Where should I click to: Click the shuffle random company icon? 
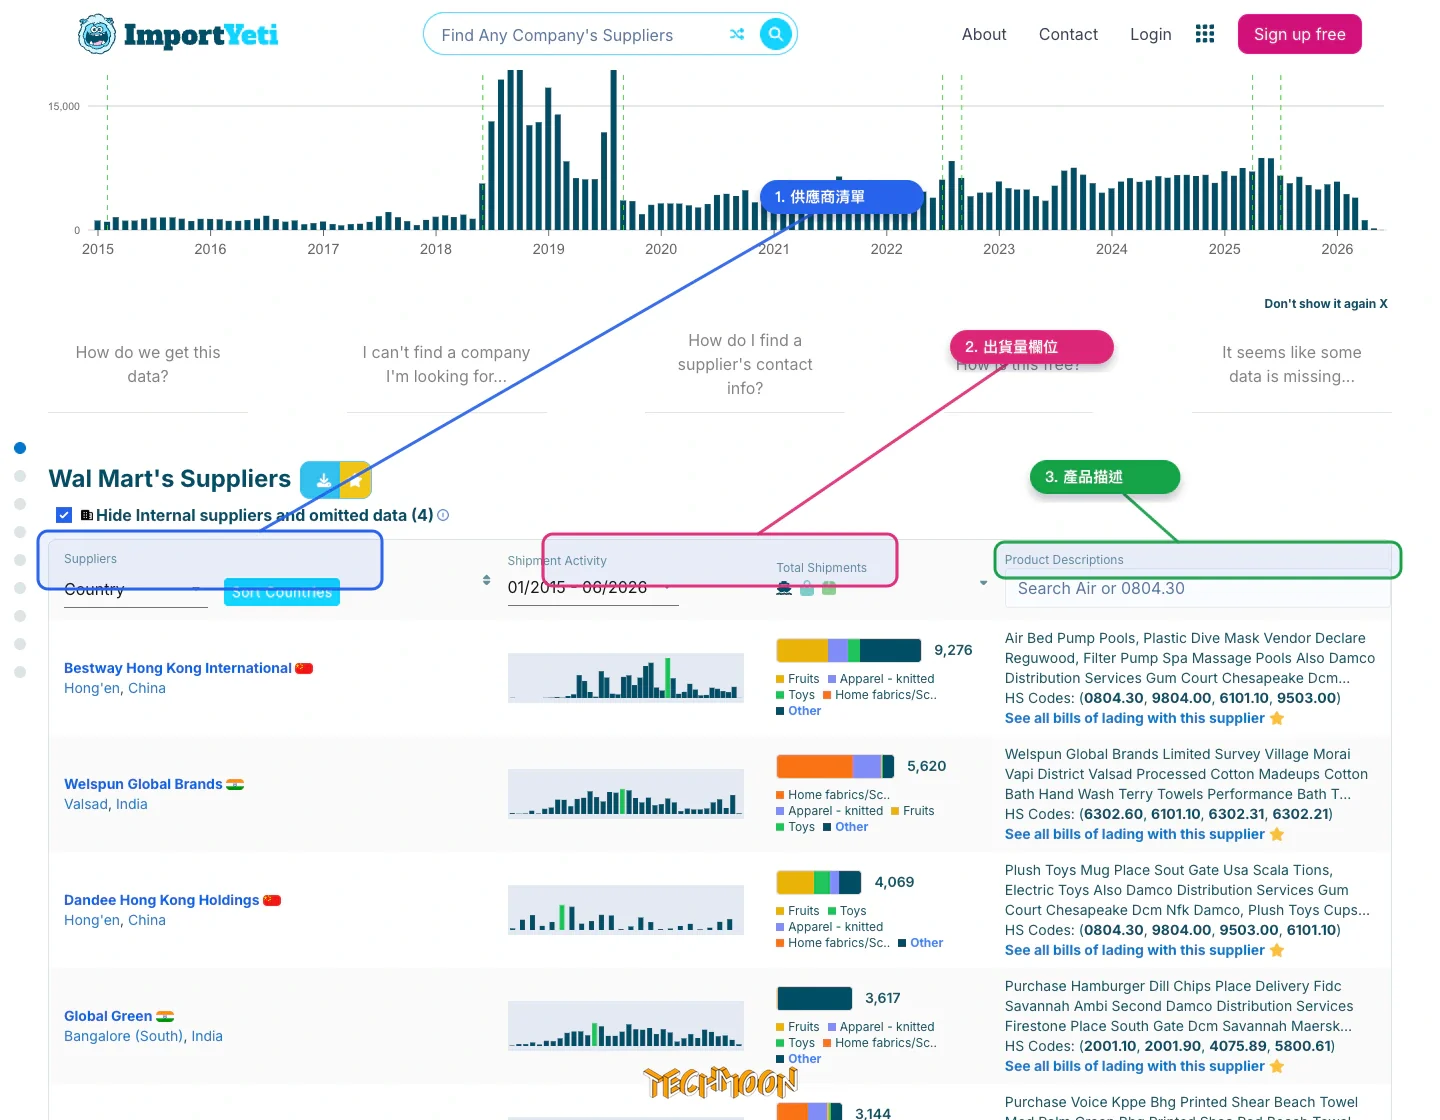pyautogui.click(x=737, y=34)
